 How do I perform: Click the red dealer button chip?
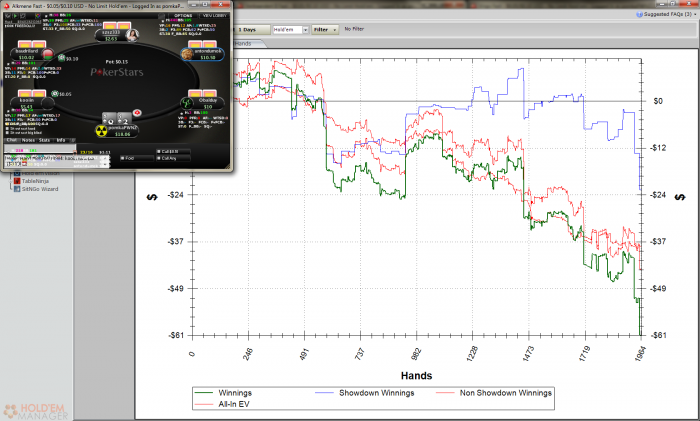click(x=137, y=113)
